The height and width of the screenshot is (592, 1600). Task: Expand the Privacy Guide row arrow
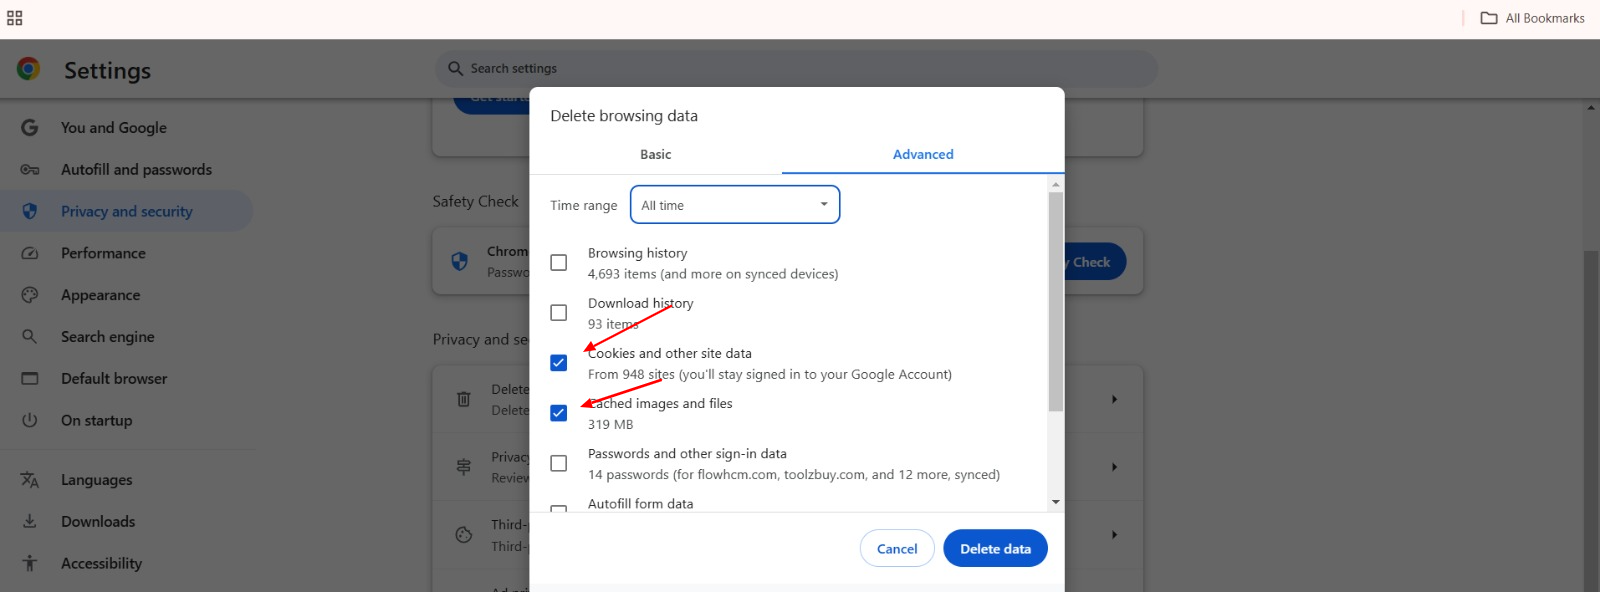coord(1114,467)
